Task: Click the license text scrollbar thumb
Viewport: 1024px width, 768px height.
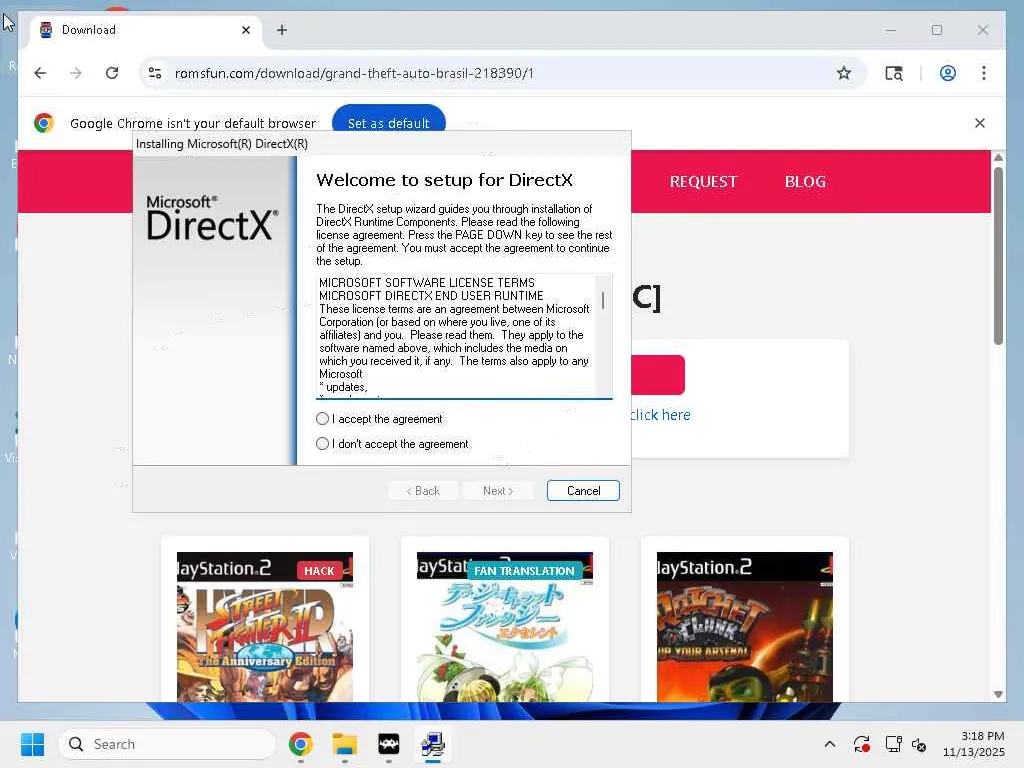Action: point(603,300)
